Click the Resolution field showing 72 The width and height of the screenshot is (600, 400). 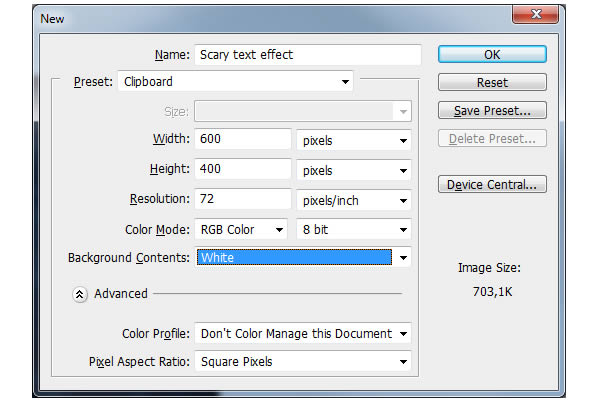point(243,199)
